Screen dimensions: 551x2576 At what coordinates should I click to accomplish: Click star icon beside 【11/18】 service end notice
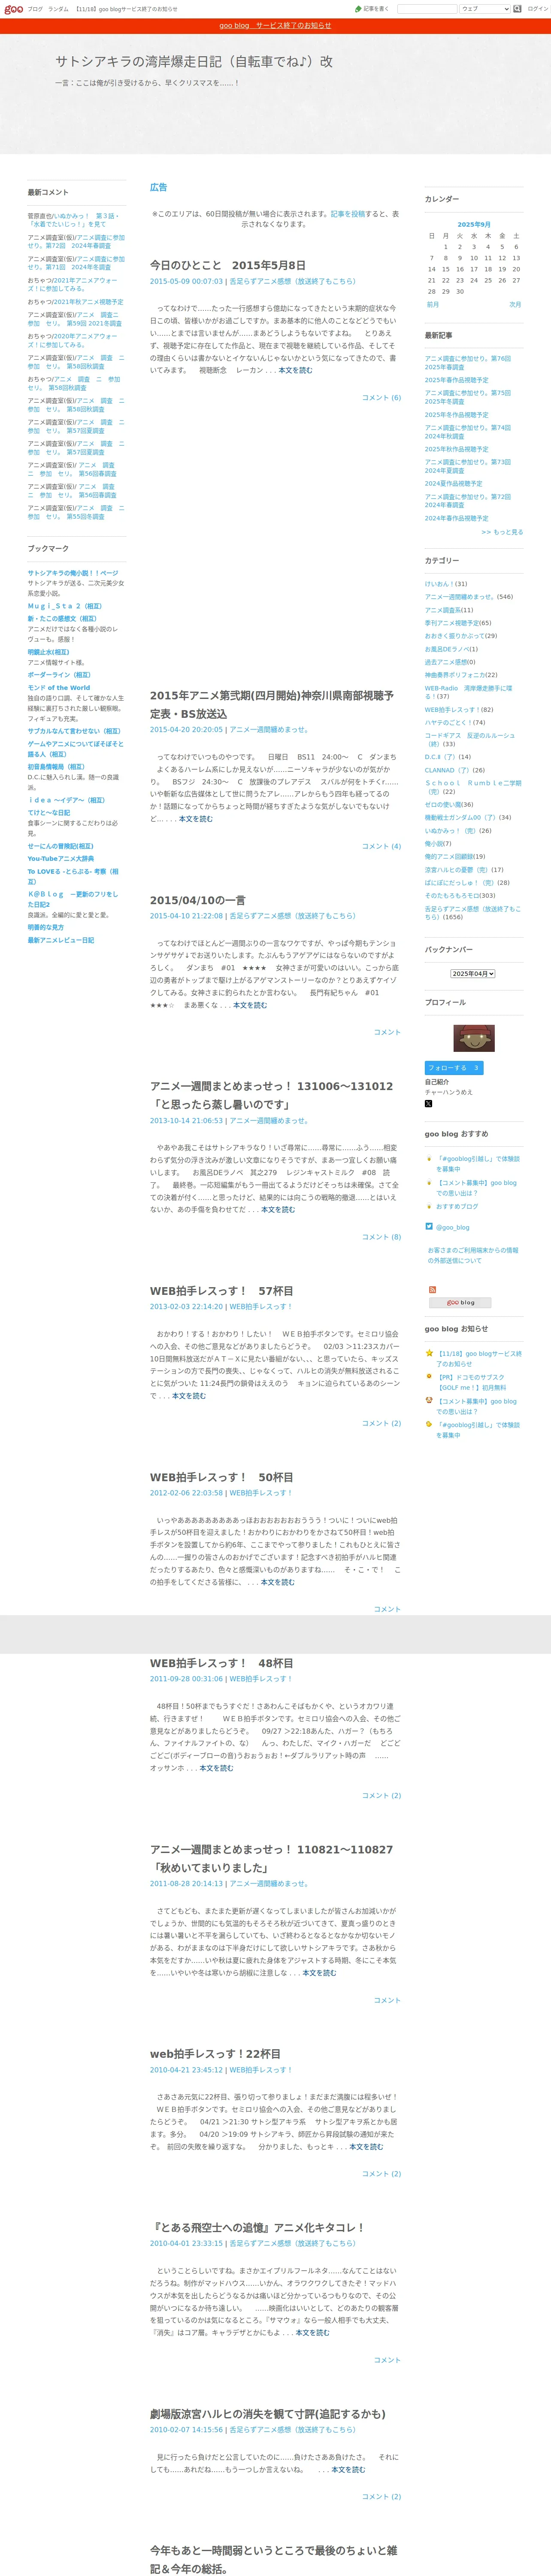(x=429, y=1353)
